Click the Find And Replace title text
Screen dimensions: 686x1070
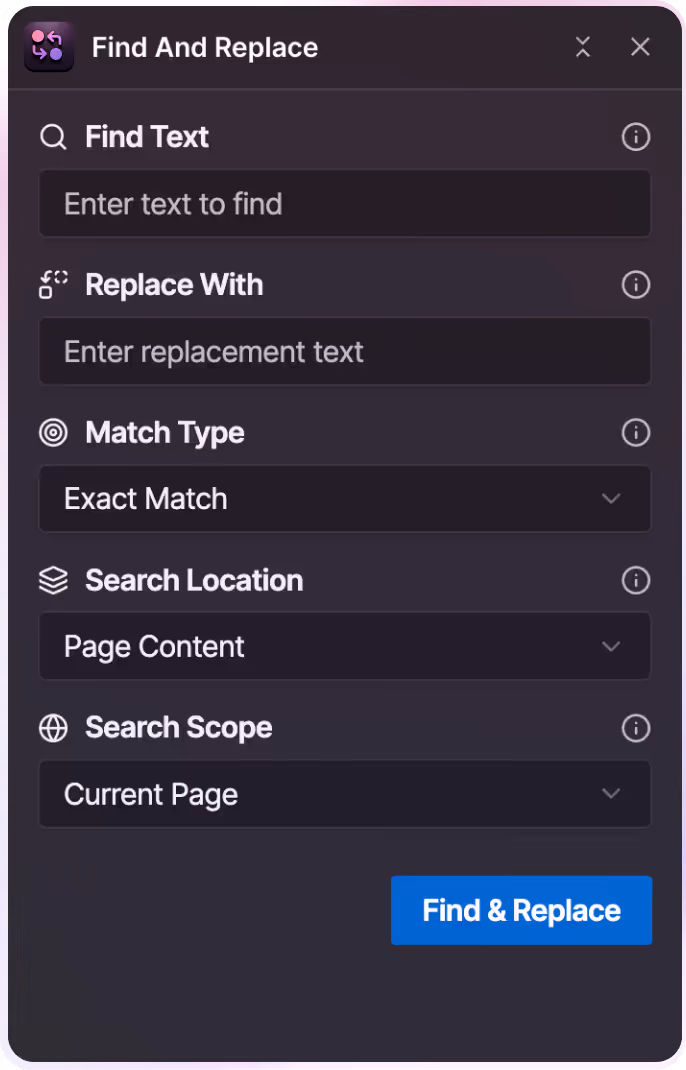pyautogui.click(x=204, y=47)
